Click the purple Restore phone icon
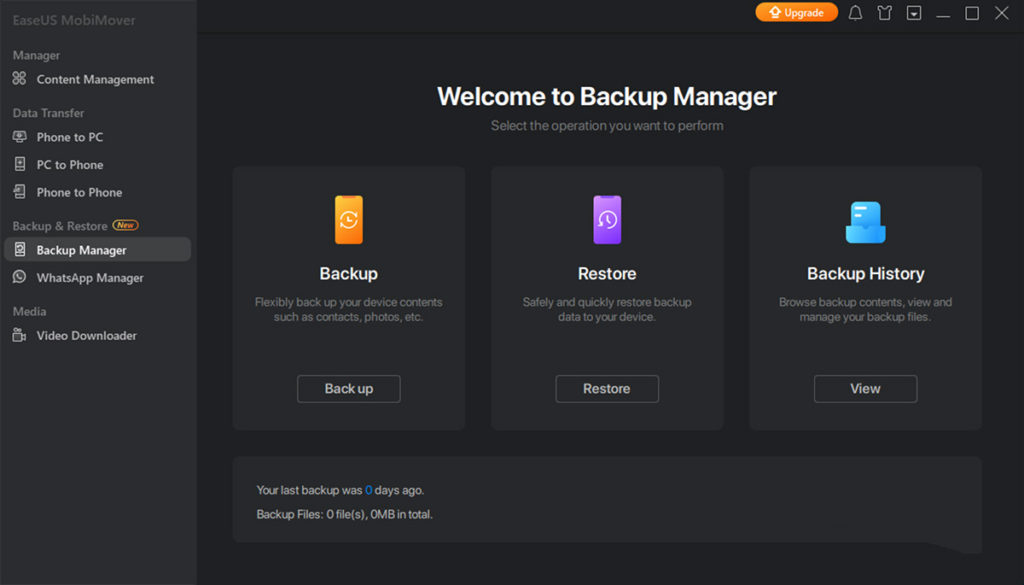The width and height of the screenshot is (1024, 585). [607, 220]
